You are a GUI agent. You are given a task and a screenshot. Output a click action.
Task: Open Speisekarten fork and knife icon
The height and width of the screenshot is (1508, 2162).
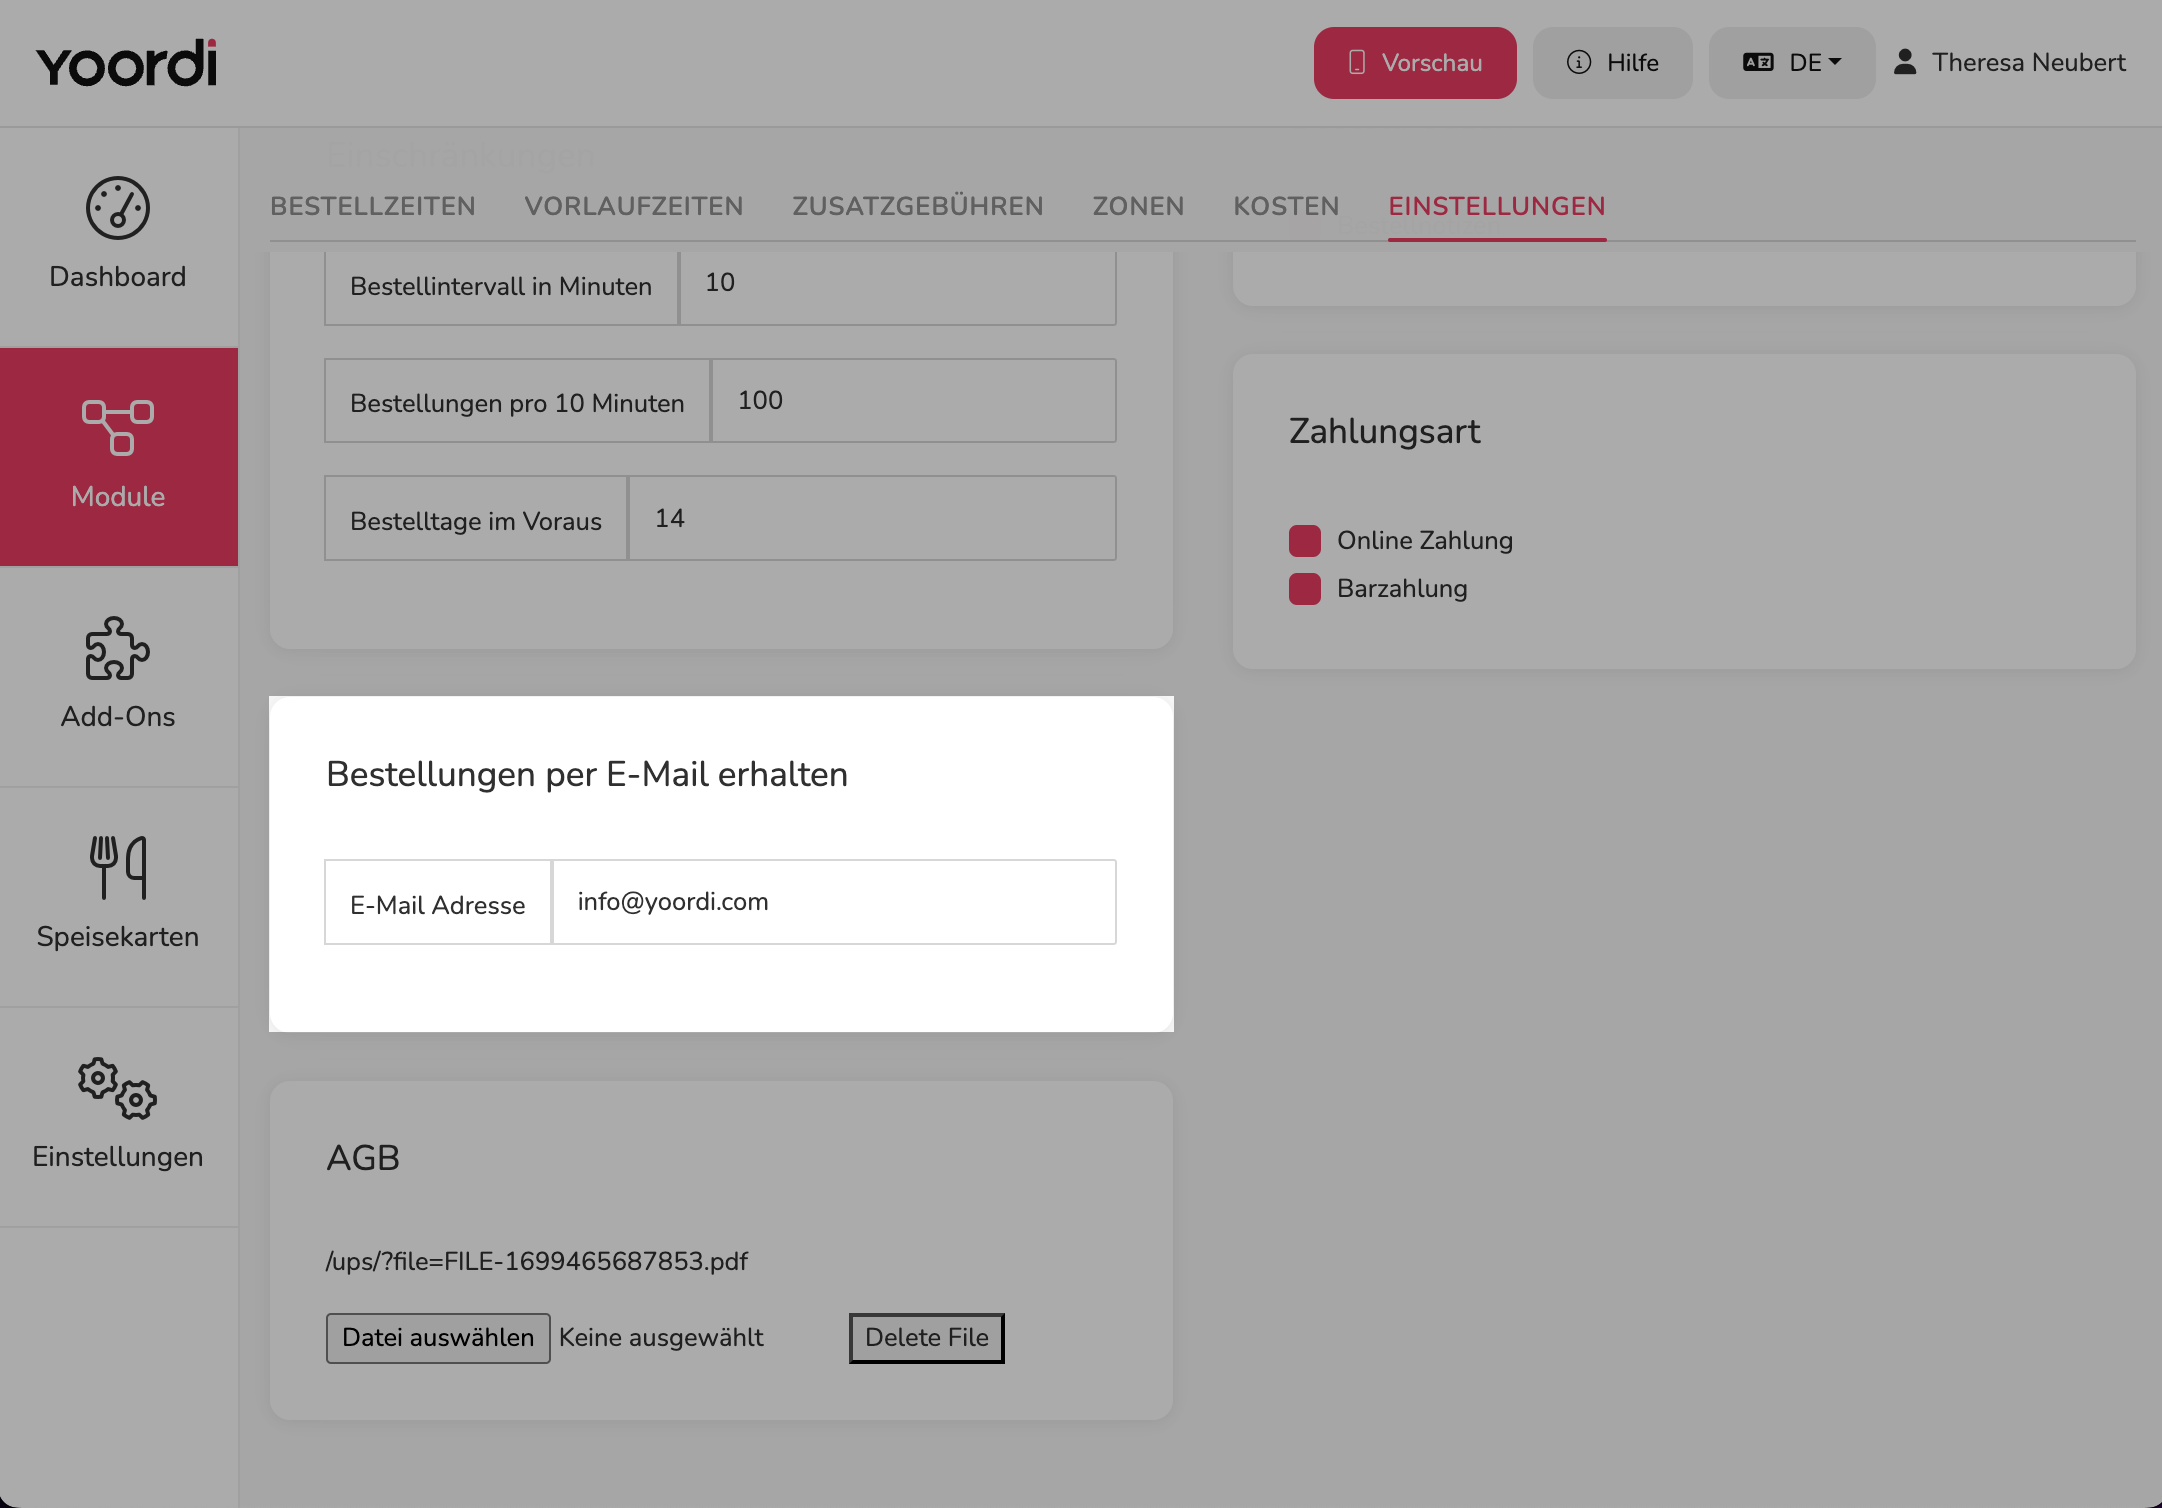[118, 867]
